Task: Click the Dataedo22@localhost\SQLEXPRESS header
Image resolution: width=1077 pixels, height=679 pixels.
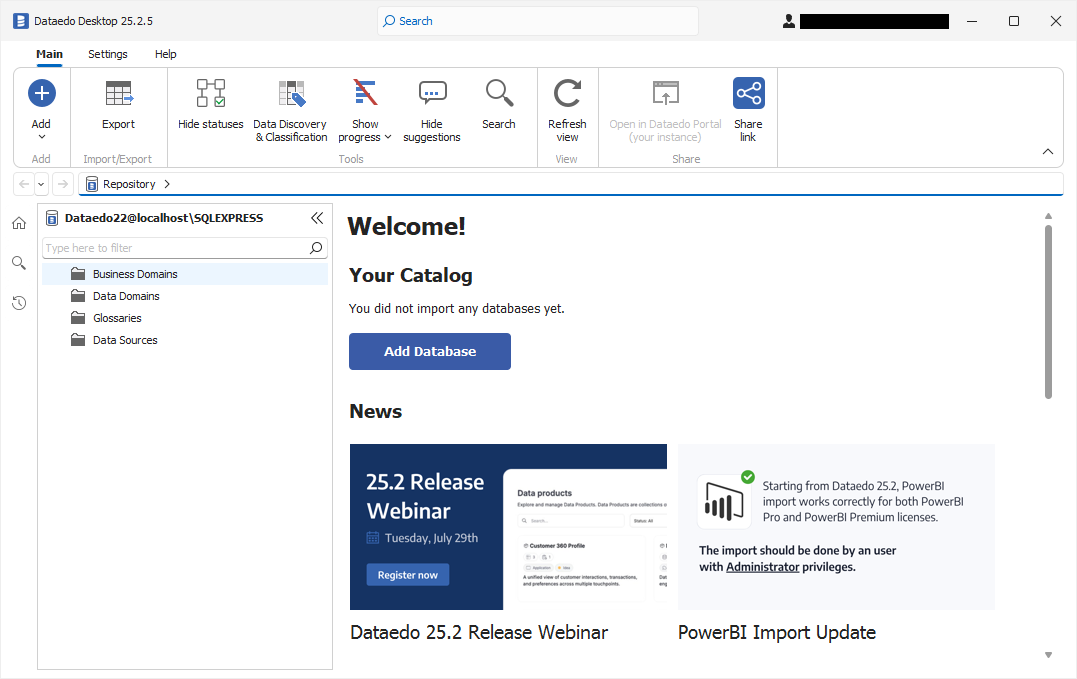Action: click(163, 218)
